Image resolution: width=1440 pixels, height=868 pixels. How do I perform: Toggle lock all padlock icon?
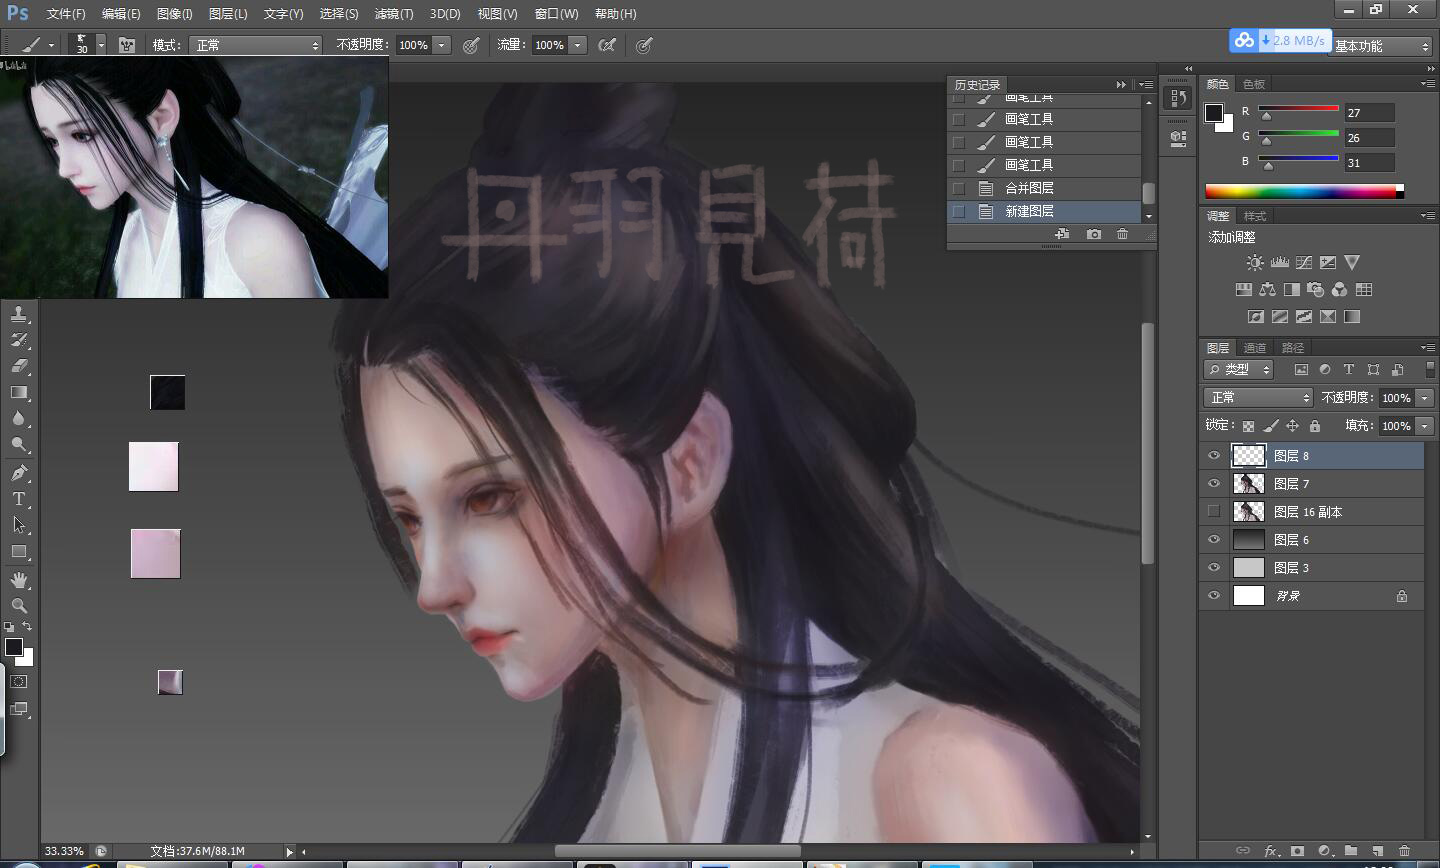click(x=1315, y=426)
